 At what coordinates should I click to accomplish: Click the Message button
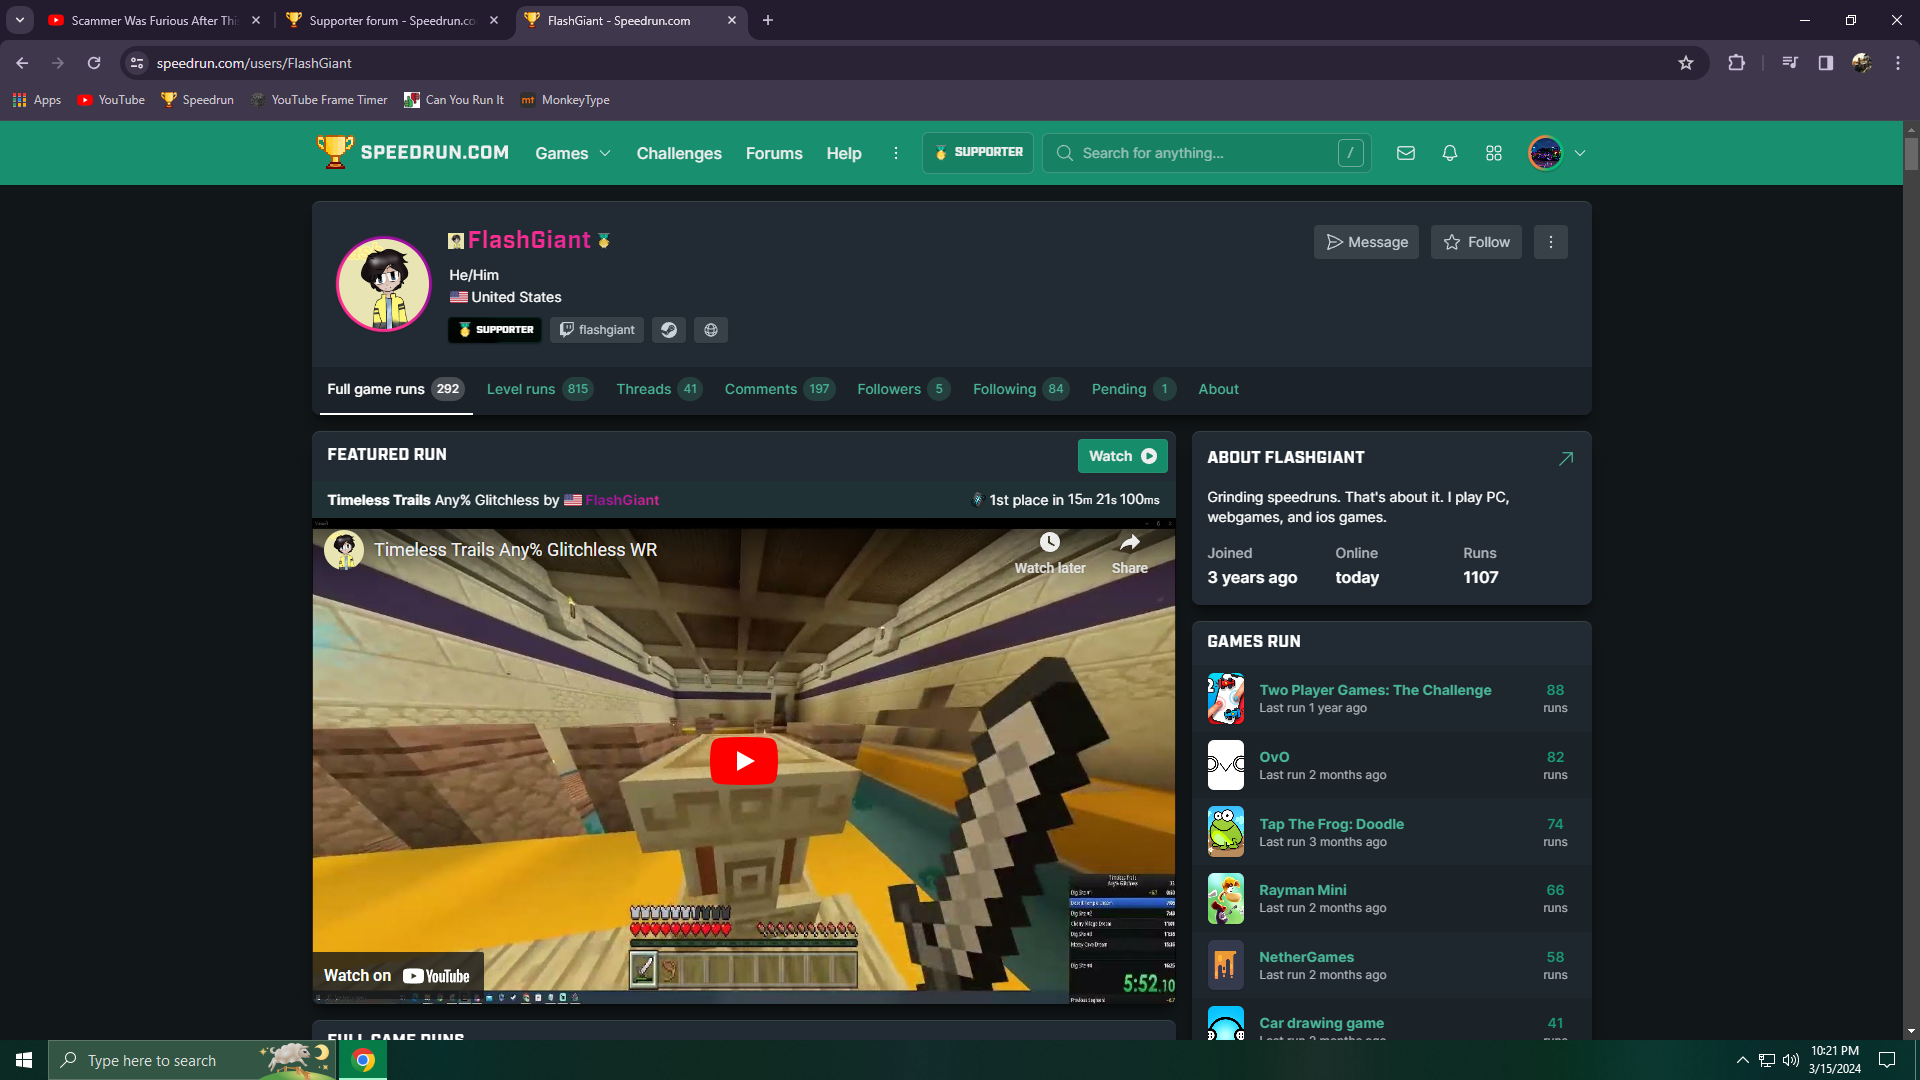[1366, 242]
